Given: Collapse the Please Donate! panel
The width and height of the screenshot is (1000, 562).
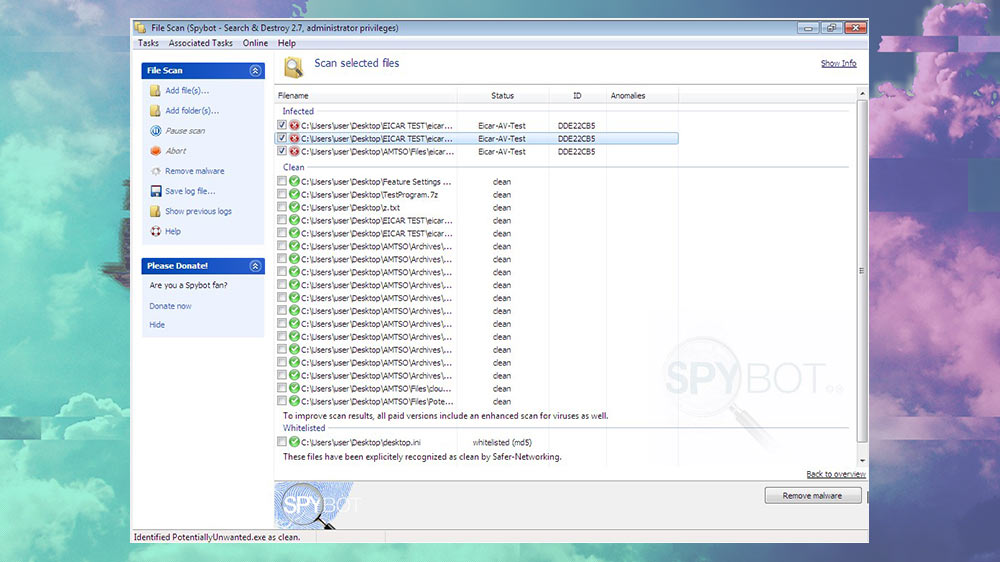Looking at the screenshot, I should coord(255,266).
